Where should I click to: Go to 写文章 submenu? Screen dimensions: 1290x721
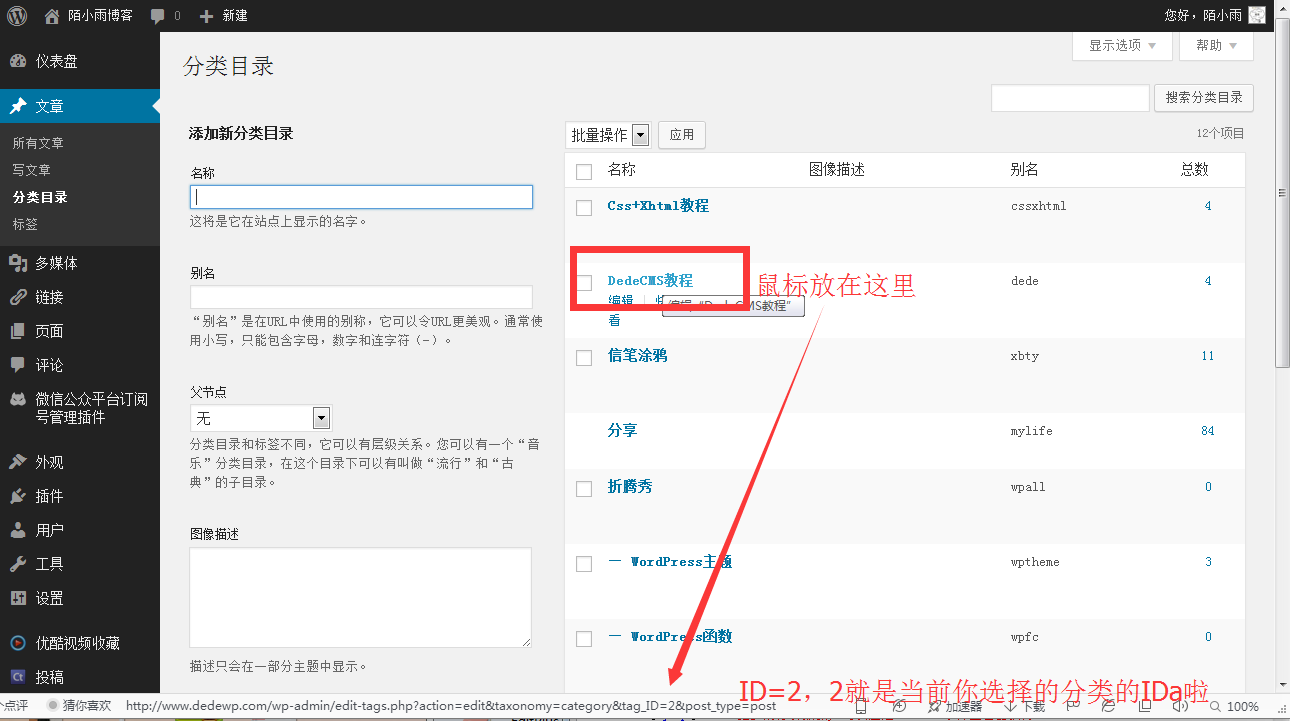31,170
